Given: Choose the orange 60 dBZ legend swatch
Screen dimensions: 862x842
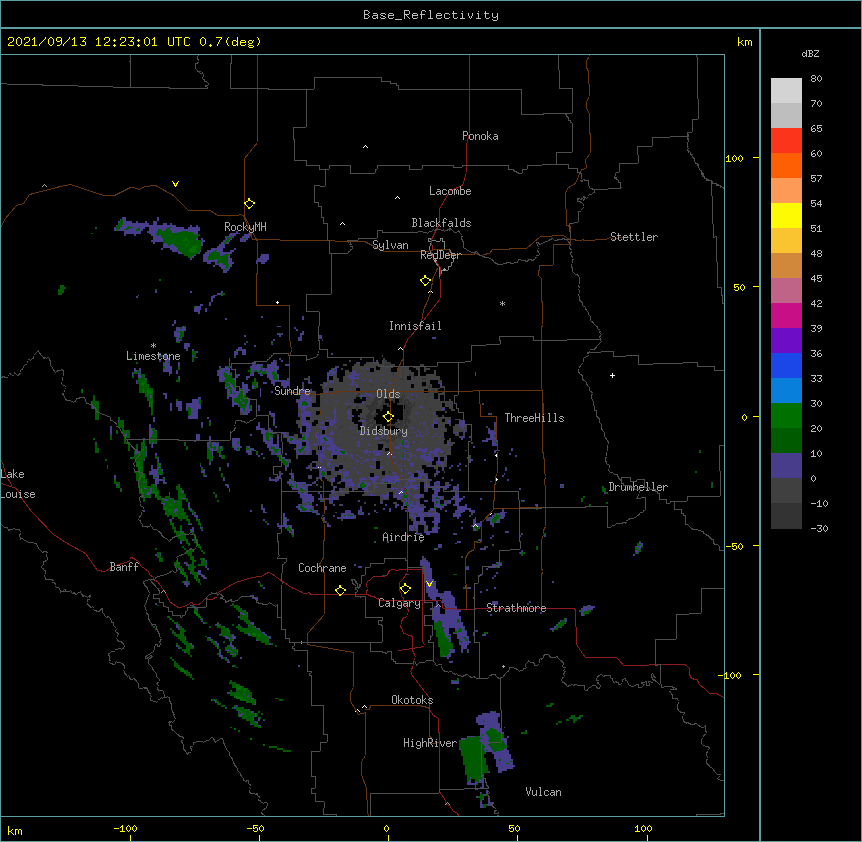Looking at the screenshot, I should pos(786,165).
